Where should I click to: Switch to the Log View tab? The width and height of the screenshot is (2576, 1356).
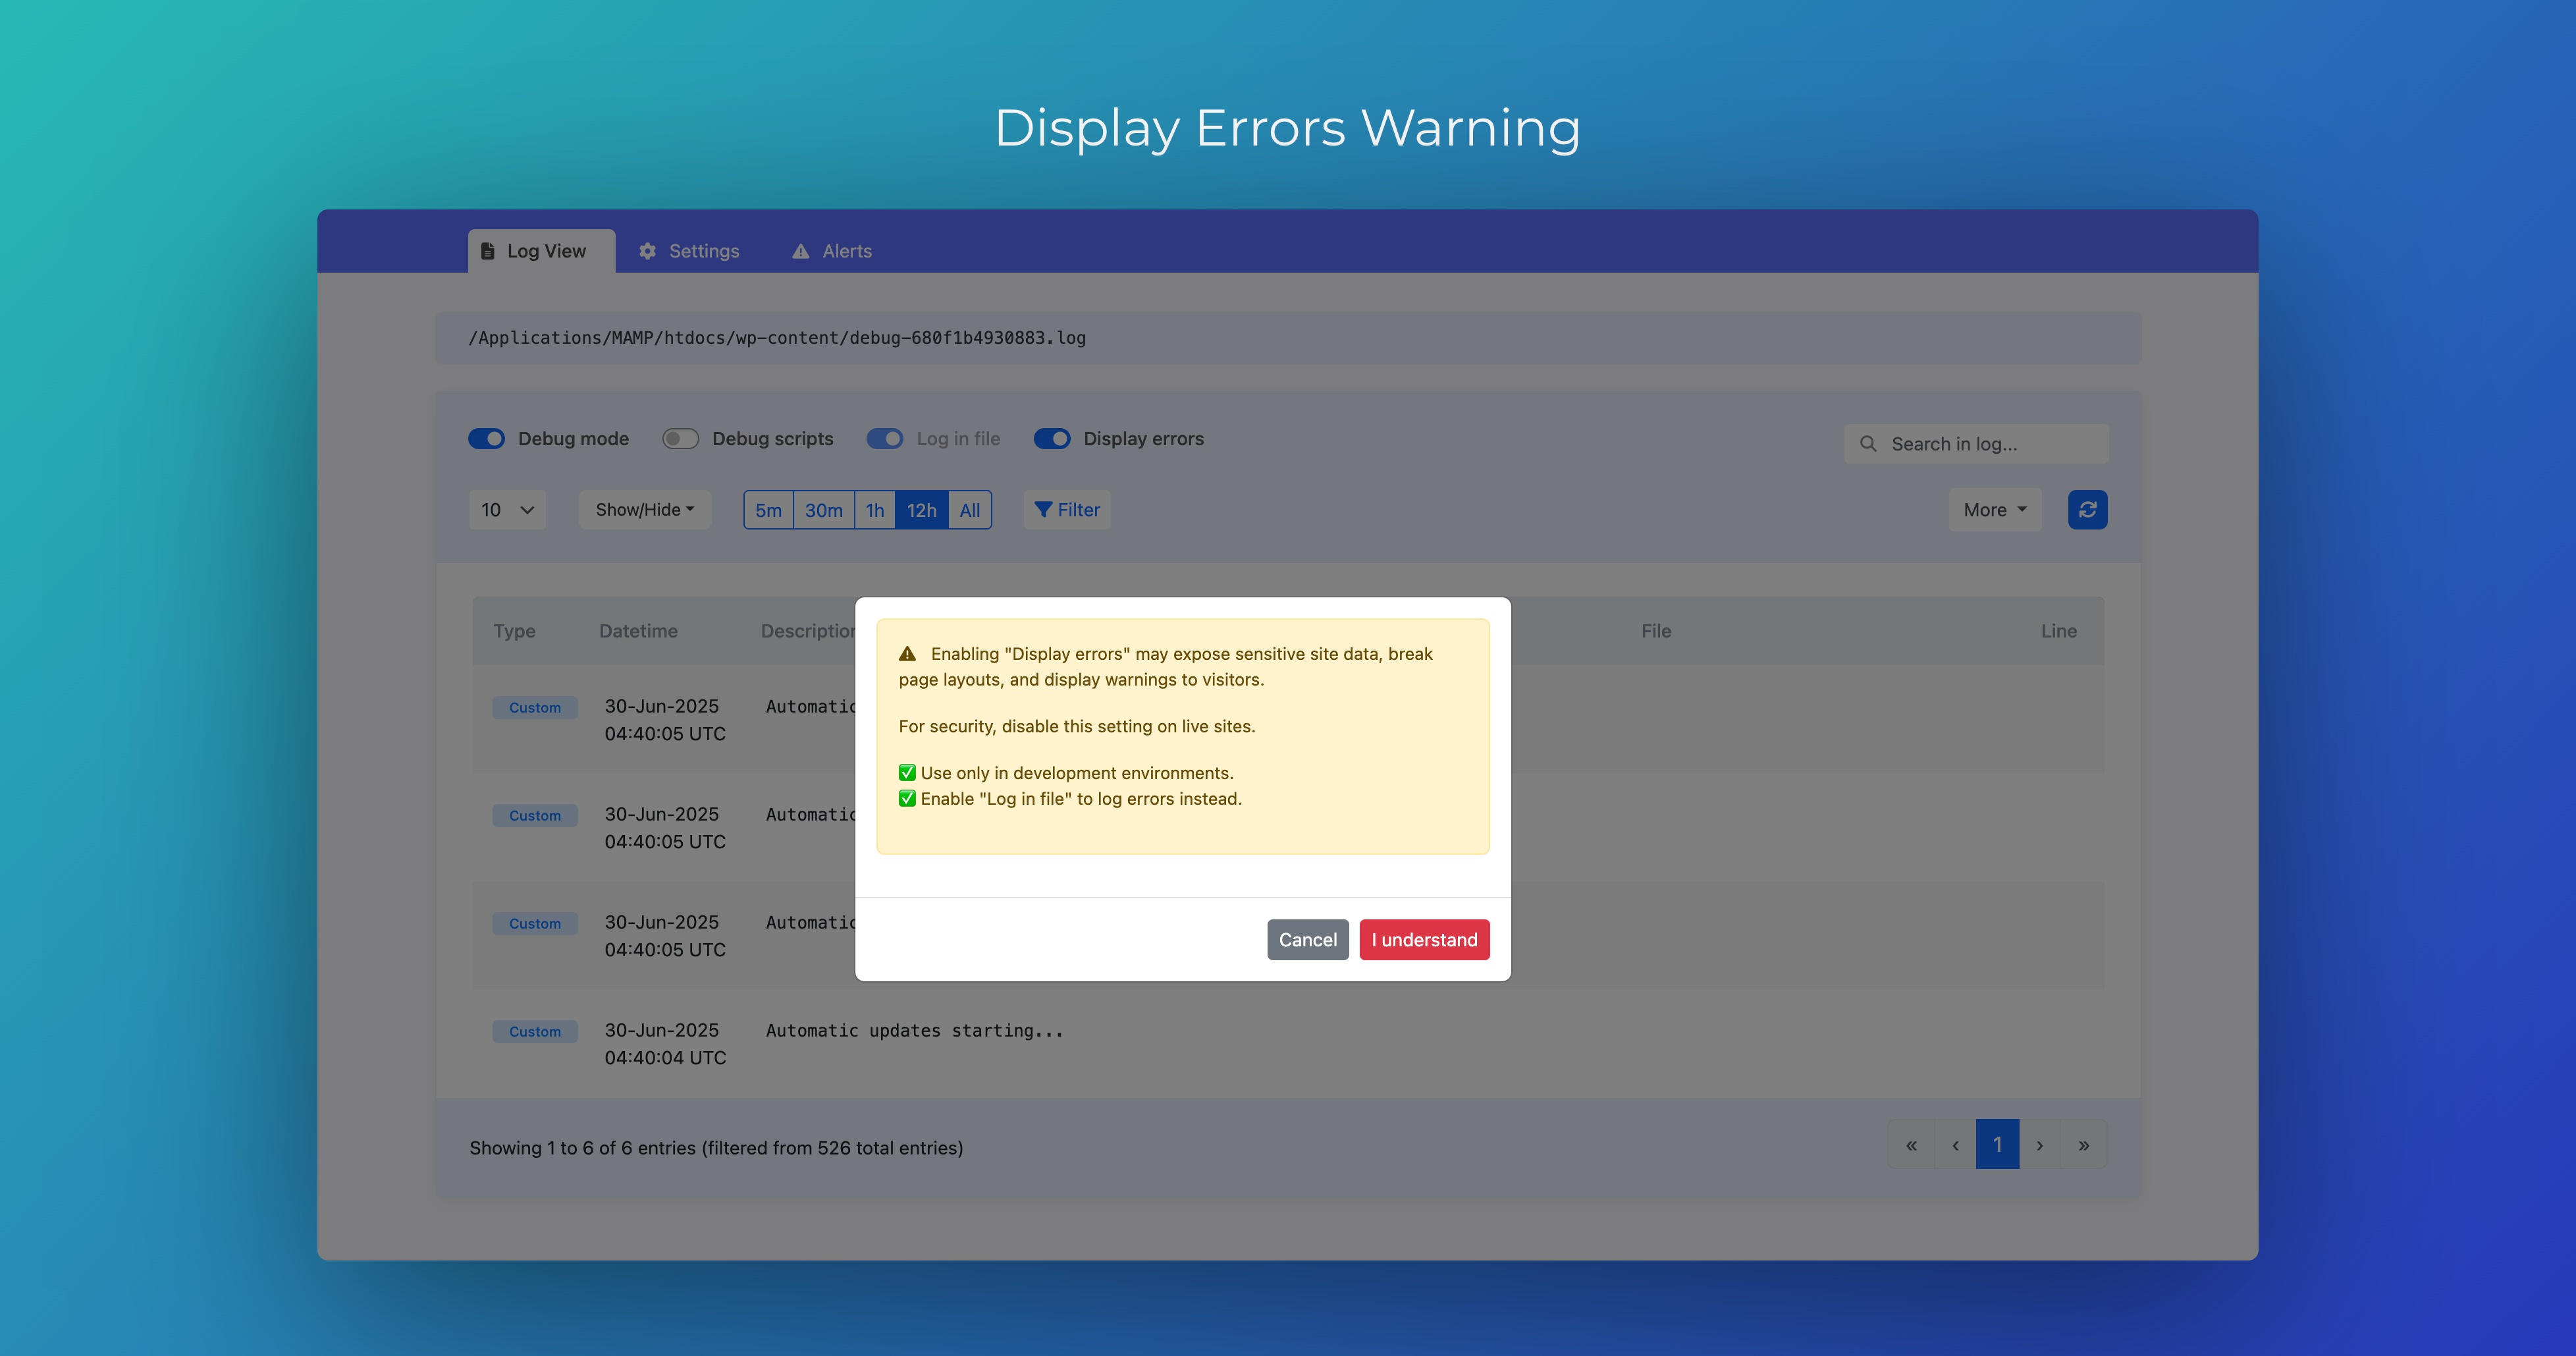pyautogui.click(x=541, y=251)
